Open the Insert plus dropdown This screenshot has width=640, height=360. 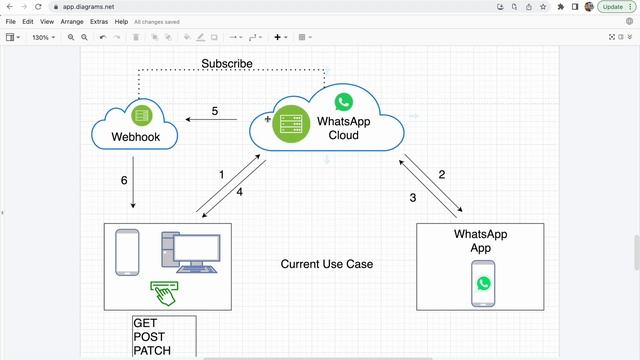pos(280,37)
